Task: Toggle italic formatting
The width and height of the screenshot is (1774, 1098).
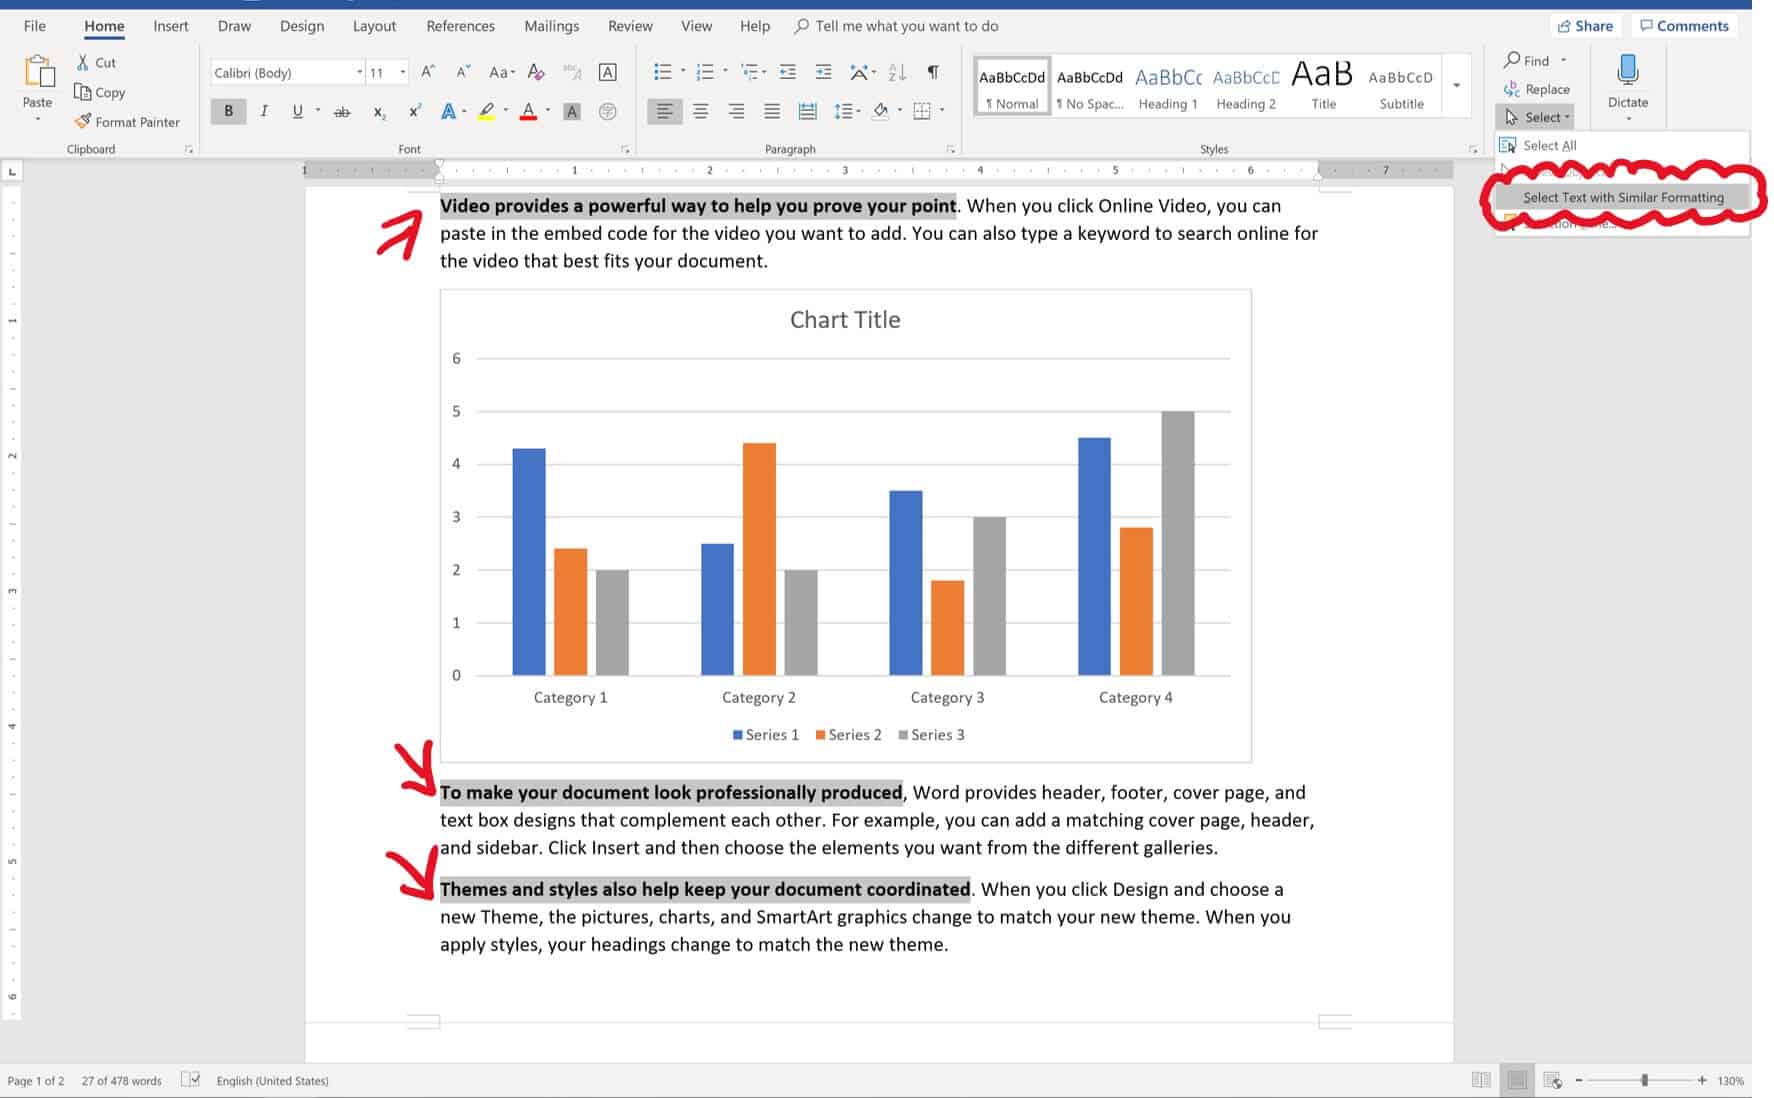Action: tap(263, 111)
